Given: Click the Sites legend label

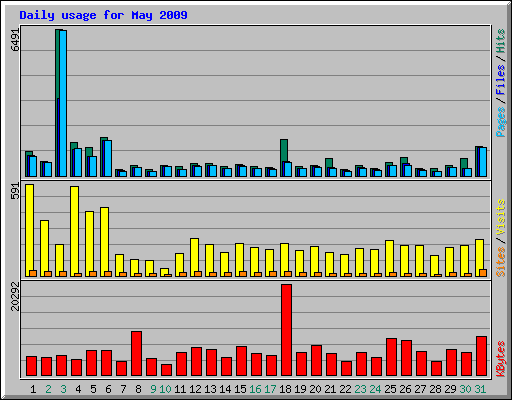Looking at the screenshot, I should click(500, 262).
